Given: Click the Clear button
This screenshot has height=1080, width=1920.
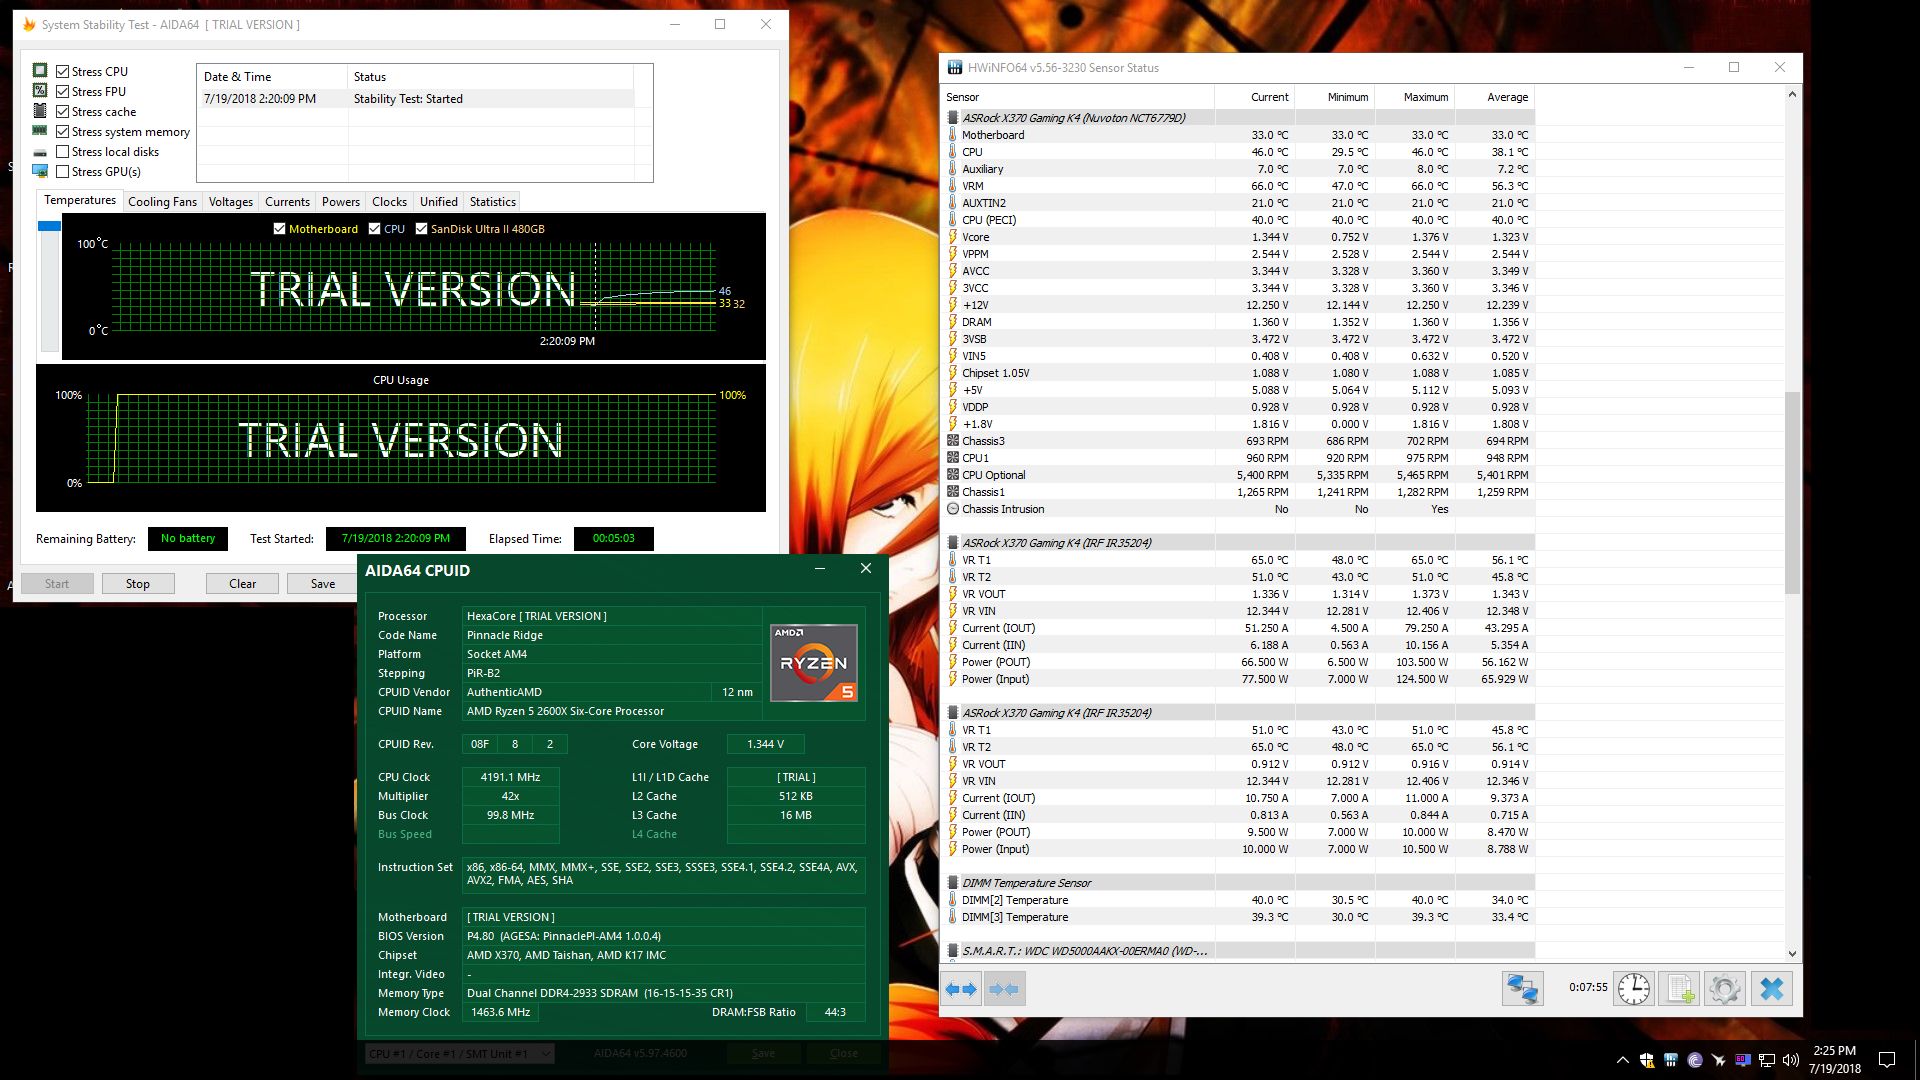Looking at the screenshot, I should [242, 583].
